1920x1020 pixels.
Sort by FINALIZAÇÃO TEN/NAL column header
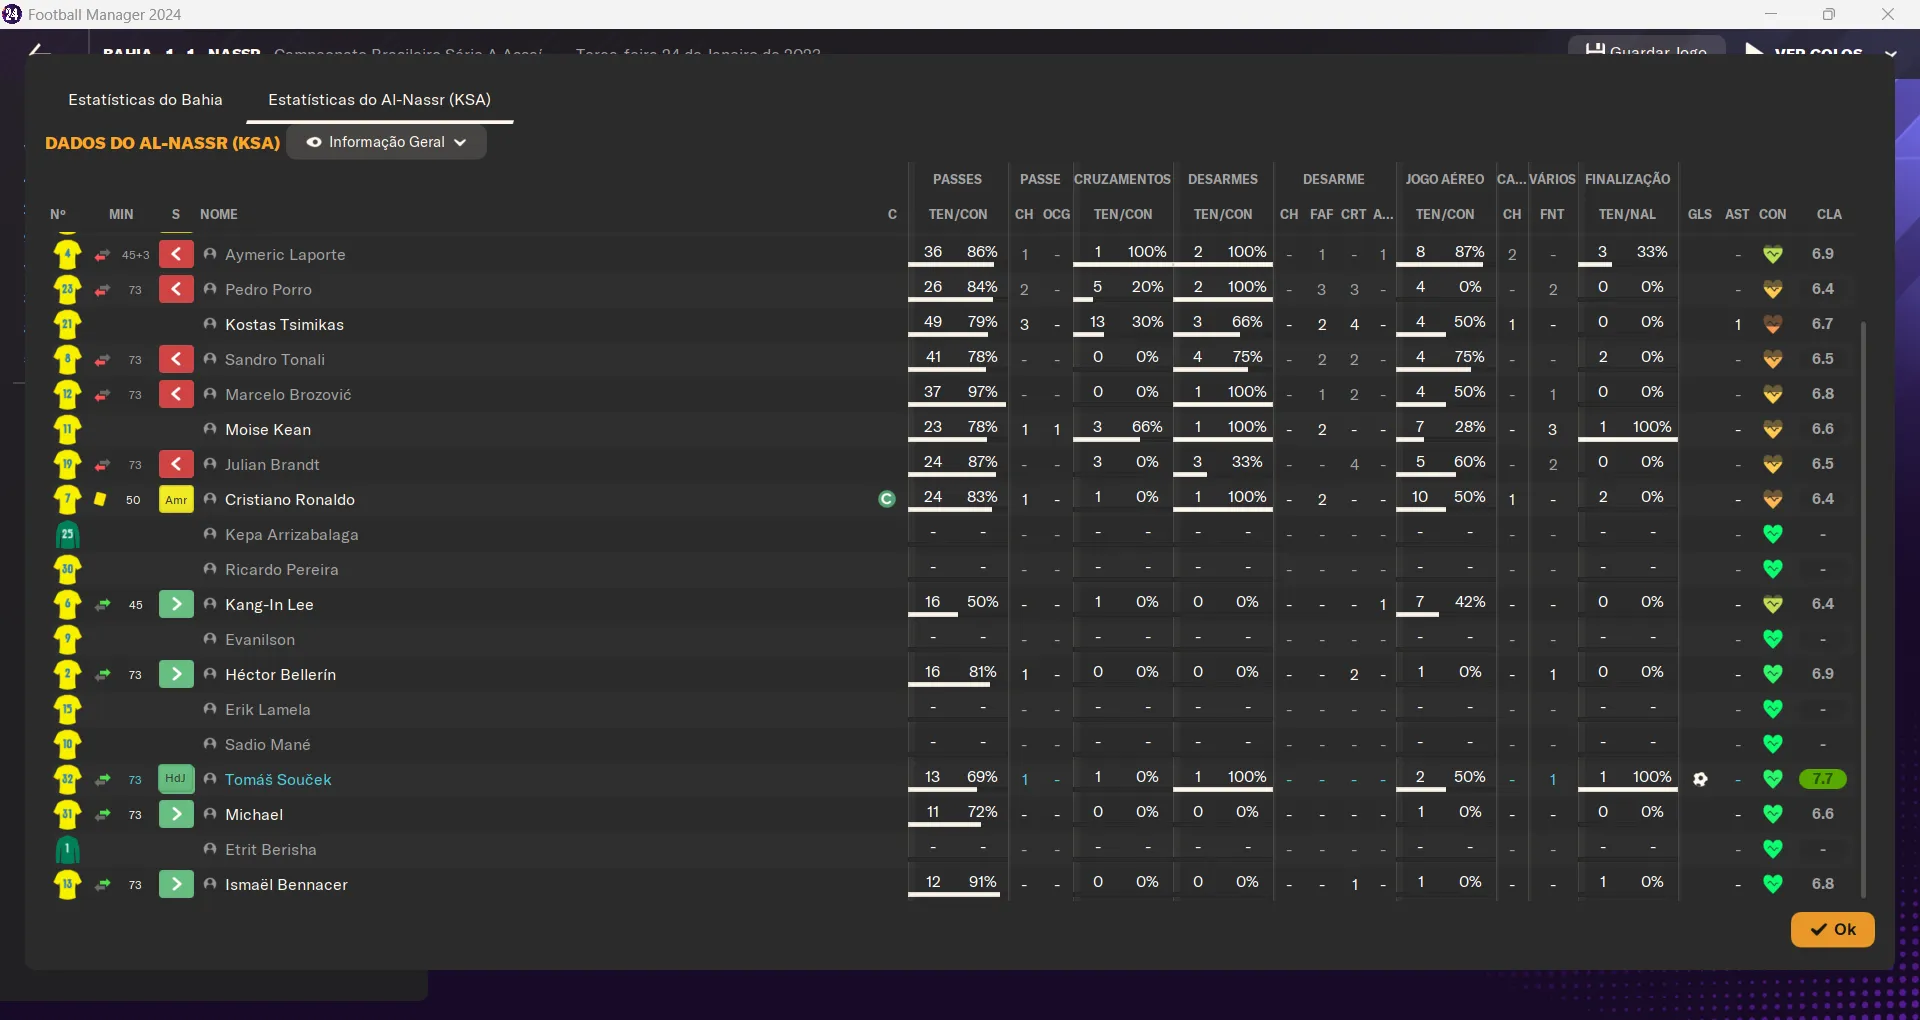(1627, 214)
